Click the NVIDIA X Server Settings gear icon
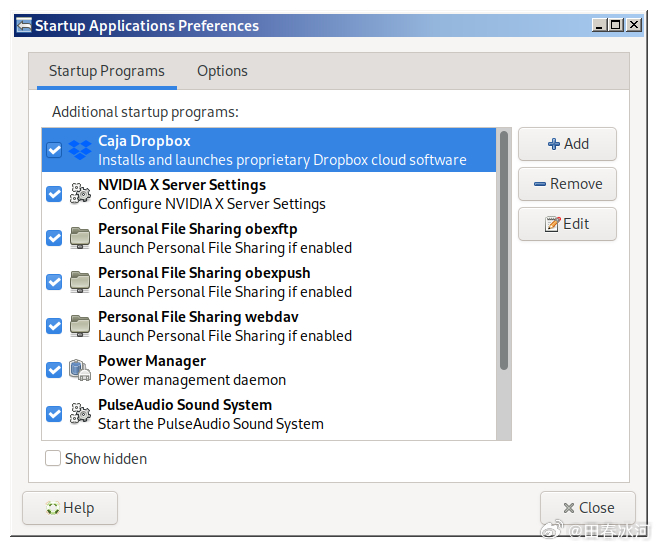Screen dimensions: 658x547 click(80, 194)
